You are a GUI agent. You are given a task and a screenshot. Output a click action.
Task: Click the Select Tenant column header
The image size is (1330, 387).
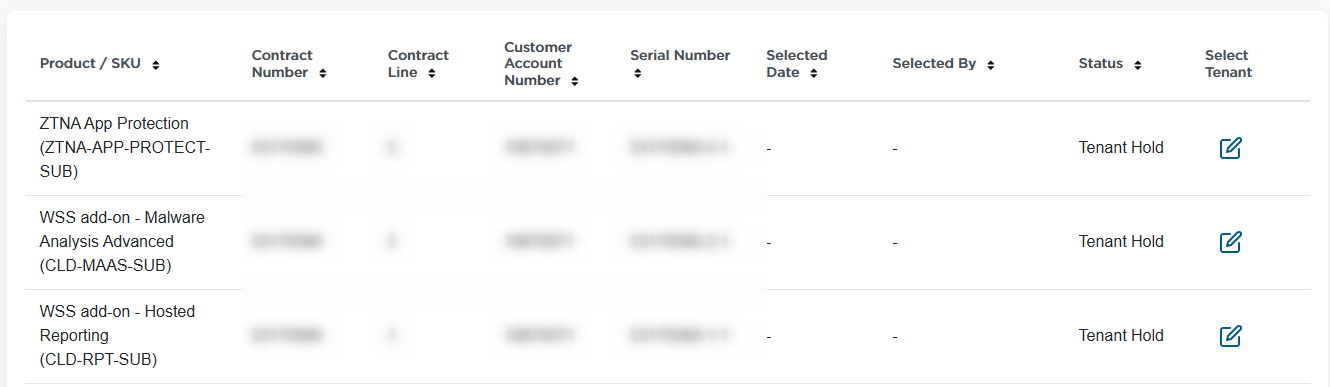1228,64
